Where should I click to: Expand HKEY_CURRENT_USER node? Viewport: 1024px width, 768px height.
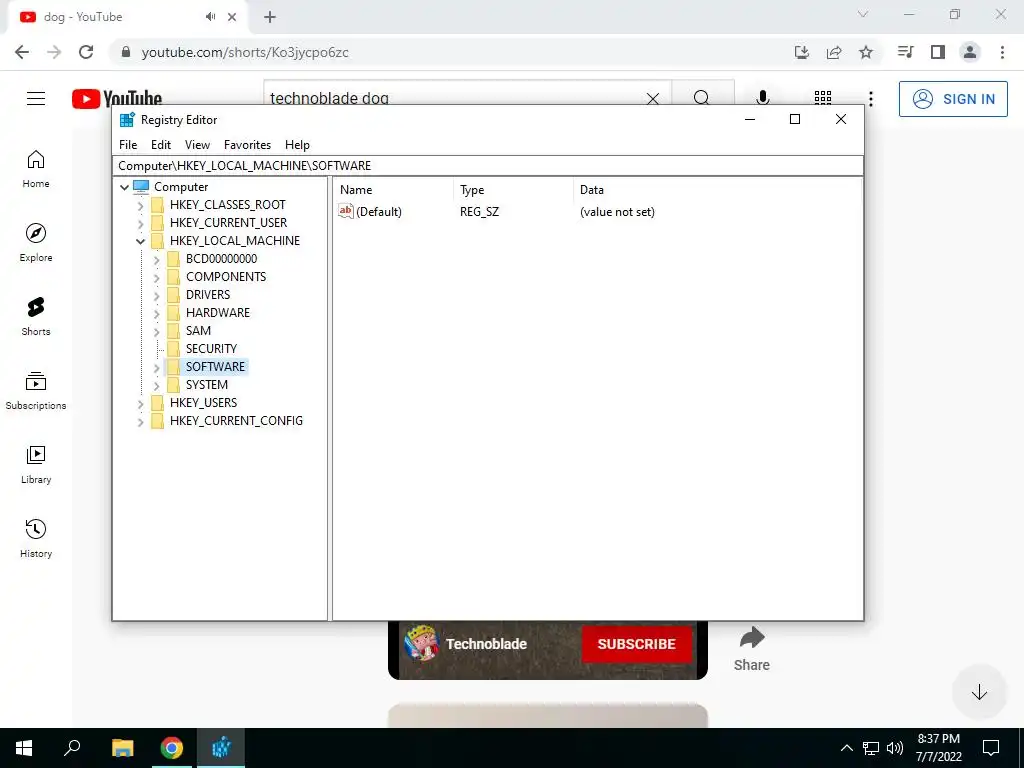[140, 223]
